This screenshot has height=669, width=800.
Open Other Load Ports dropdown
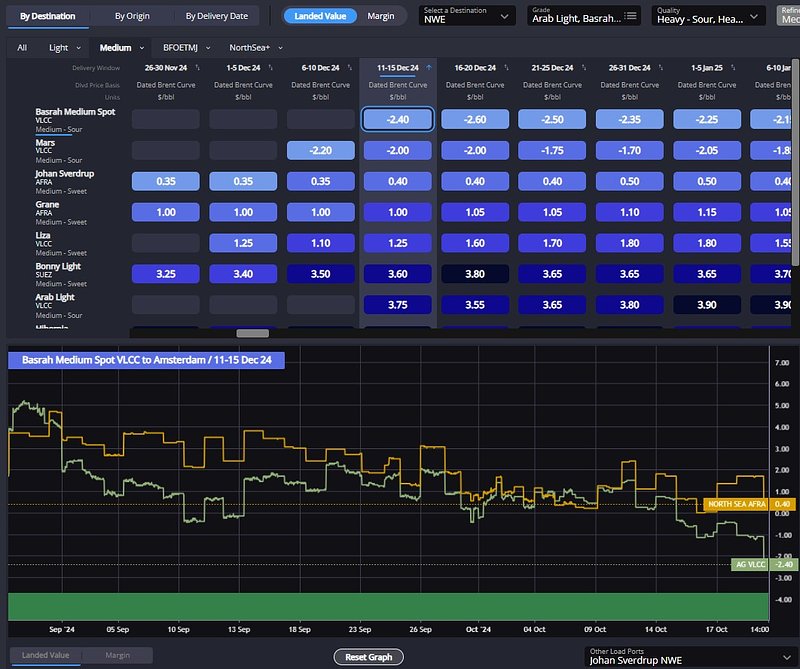[687, 656]
